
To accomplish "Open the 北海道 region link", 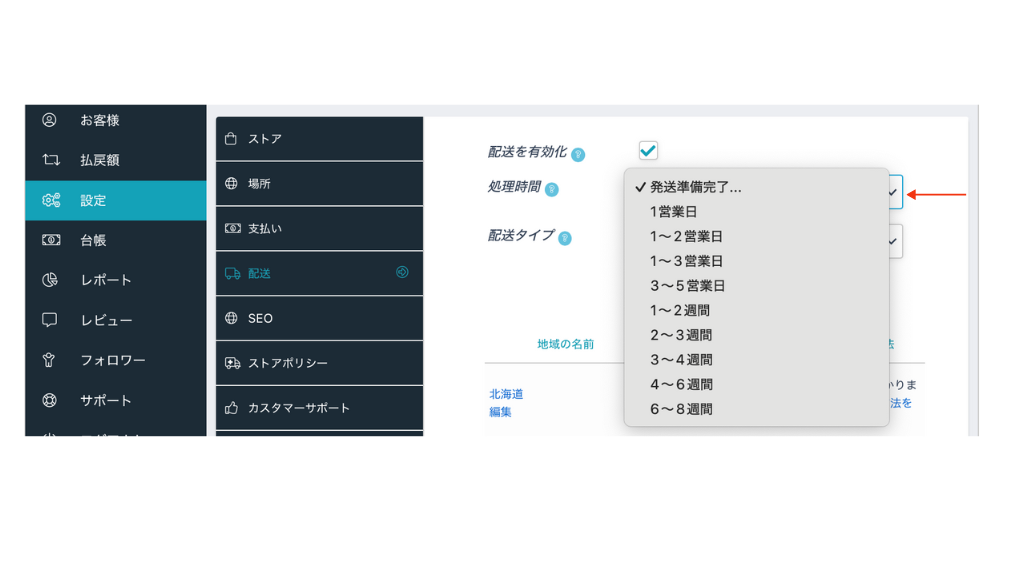I will tap(505, 394).
